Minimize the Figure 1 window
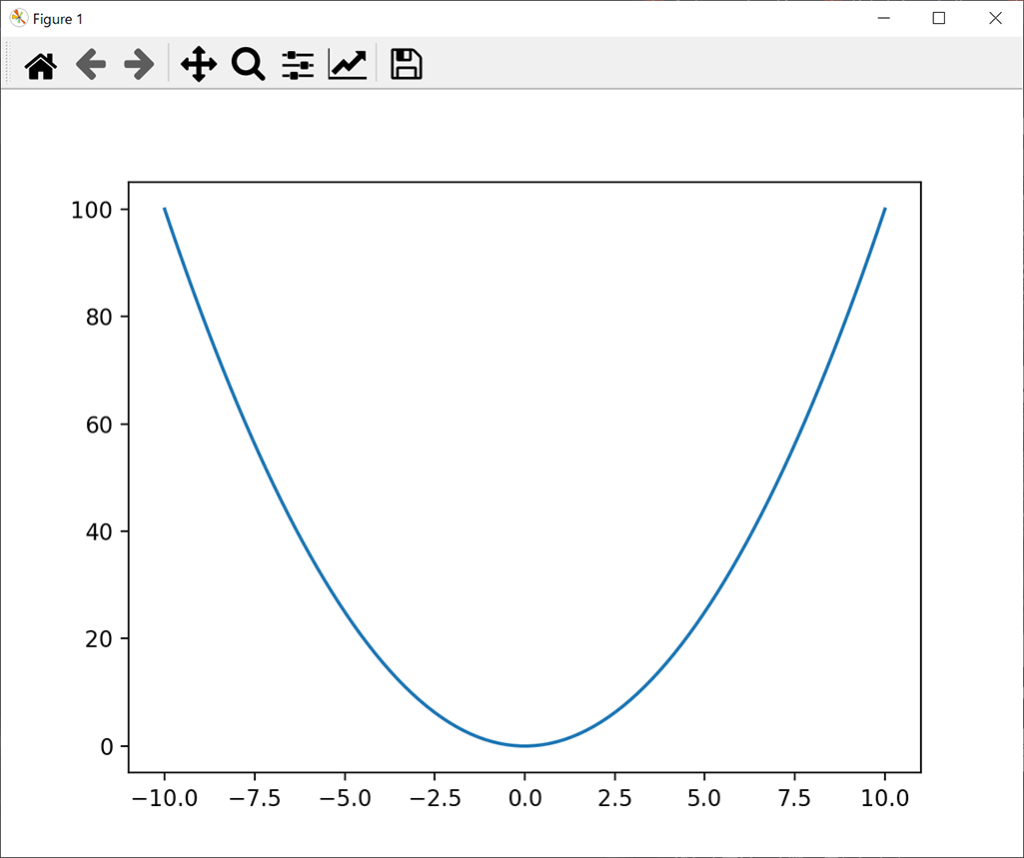The width and height of the screenshot is (1024, 858). (x=884, y=18)
